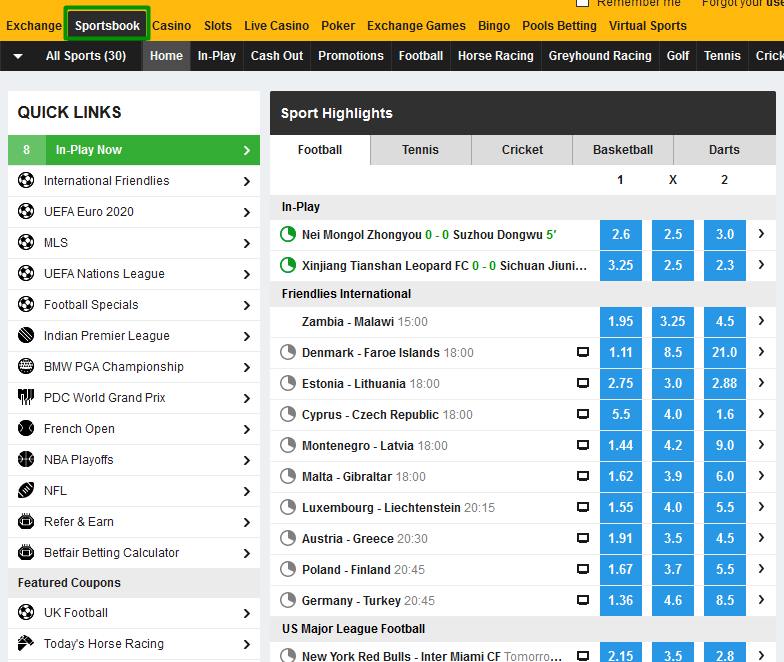Screen dimensions: 784x662
Task: Bet on Poland win at odds 1.67
Action: point(620,570)
